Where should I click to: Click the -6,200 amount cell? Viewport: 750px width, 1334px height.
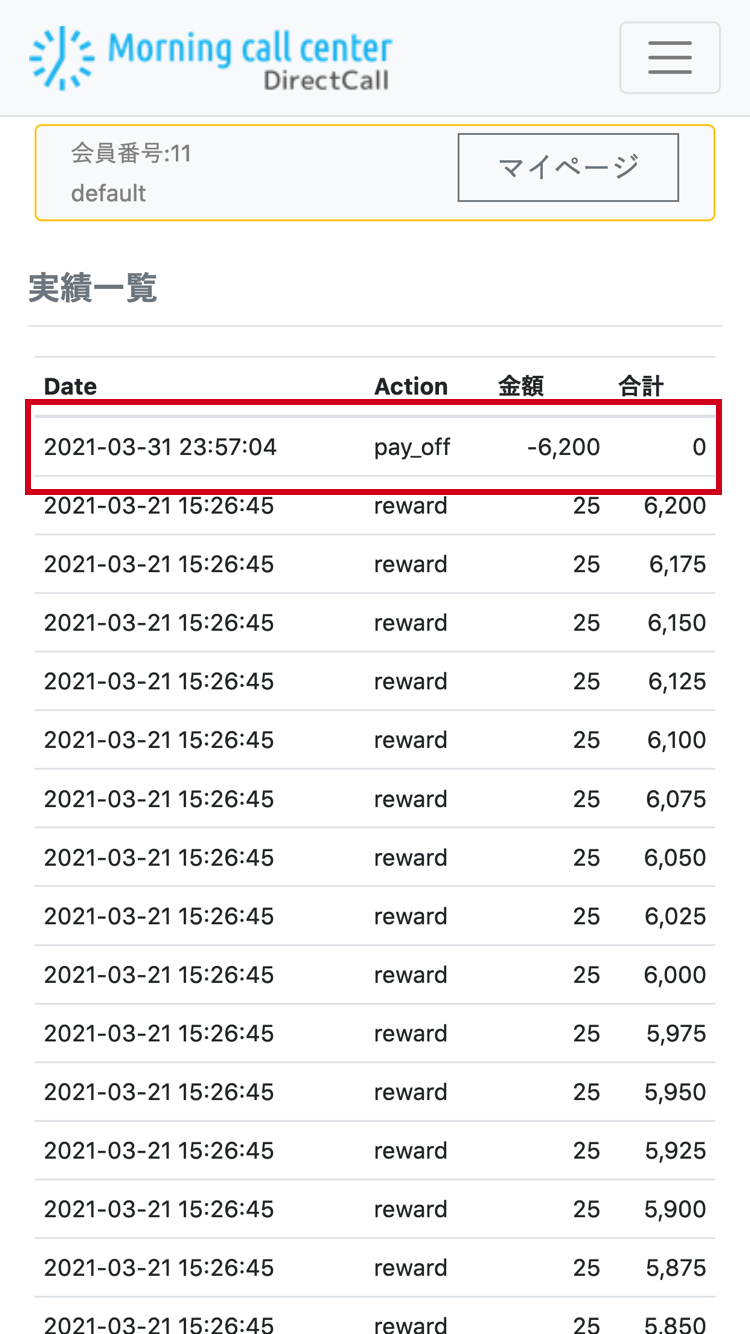[x=564, y=447]
